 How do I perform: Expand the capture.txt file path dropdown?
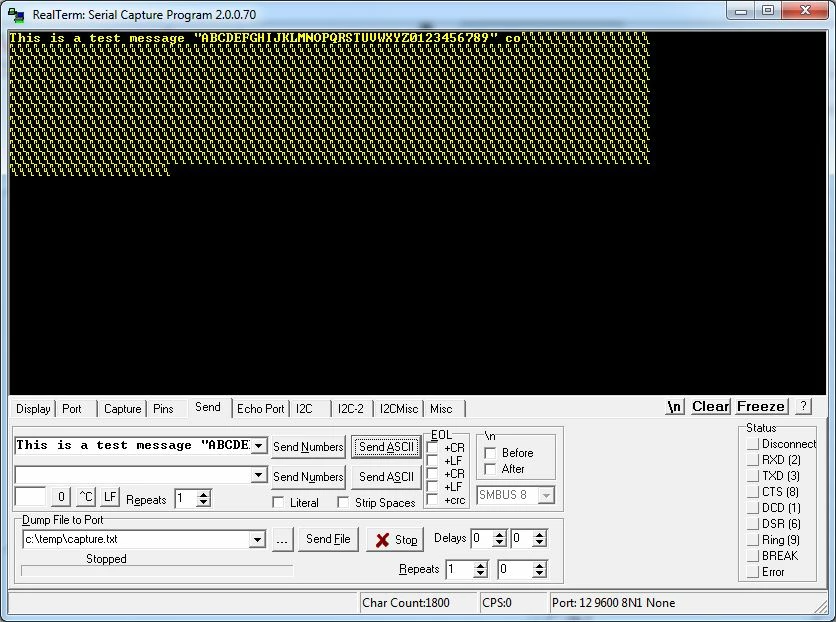click(257, 539)
